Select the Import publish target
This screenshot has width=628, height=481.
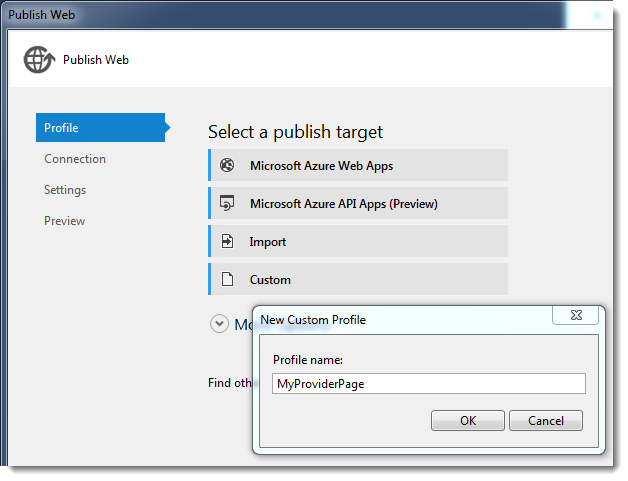point(358,241)
